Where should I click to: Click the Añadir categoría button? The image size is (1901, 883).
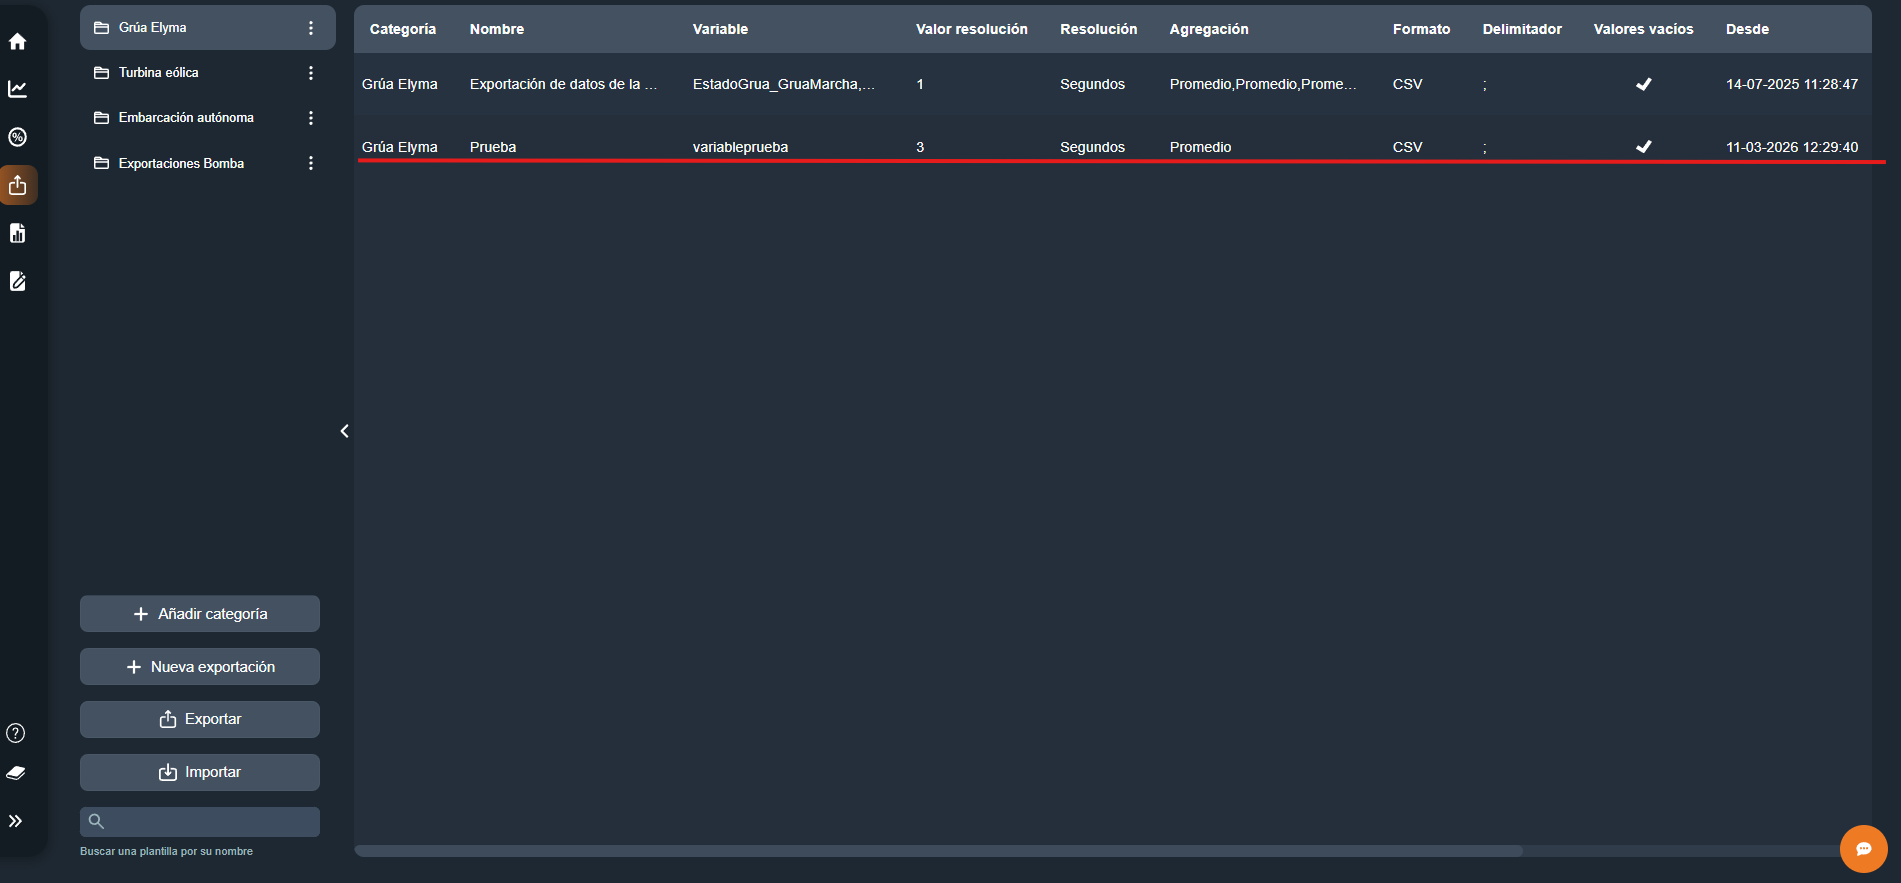click(200, 614)
